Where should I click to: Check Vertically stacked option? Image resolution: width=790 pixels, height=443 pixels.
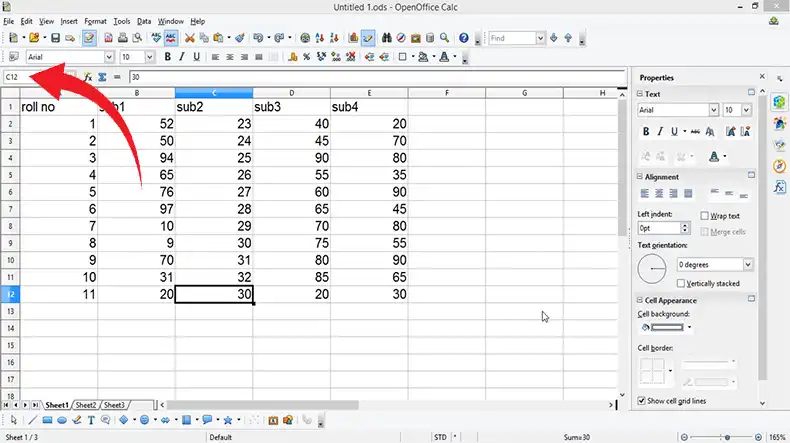681,283
